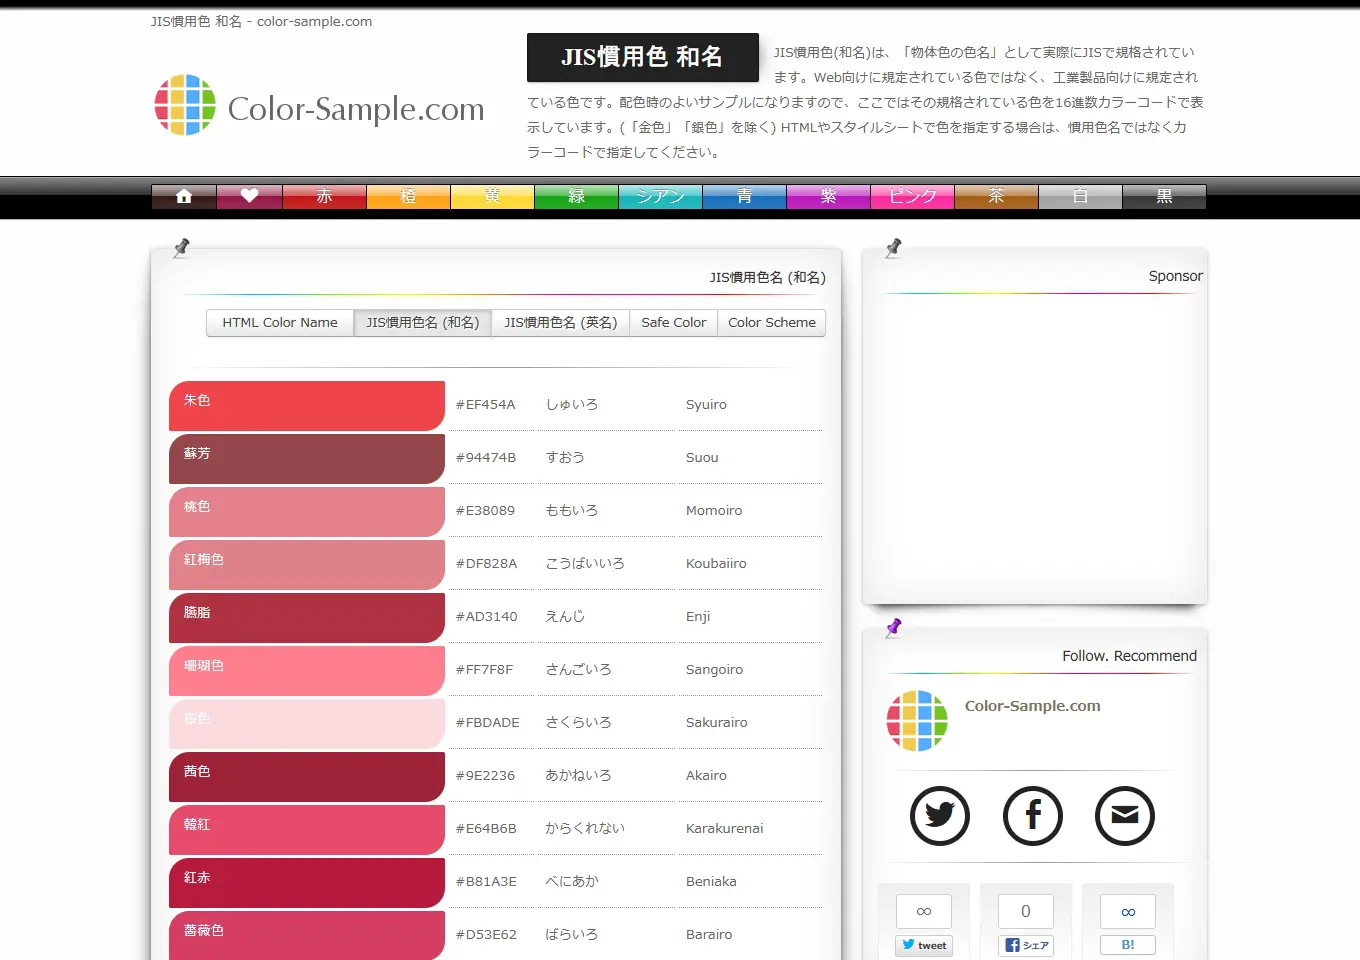Share via the Twitter circle icon
The height and width of the screenshot is (960, 1360).
pyautogui.click(x=940, y=816)
